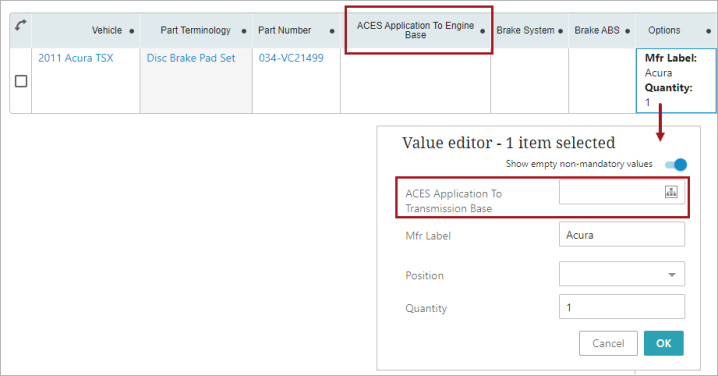Click the dot beside ACES Application To Engine Base
Image resolution: width=718 pixels, height=376 pixels.
pos(482,31)
